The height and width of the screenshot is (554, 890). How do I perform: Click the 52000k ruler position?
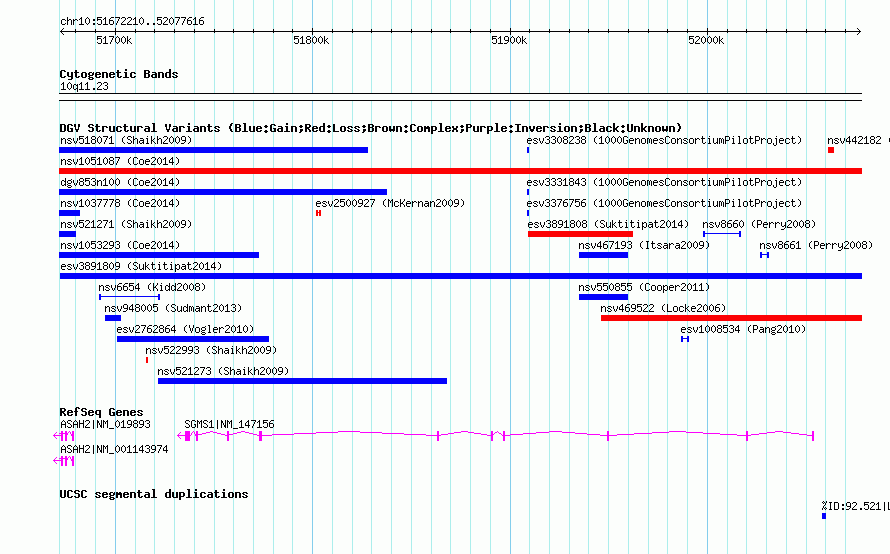(706, 40)
